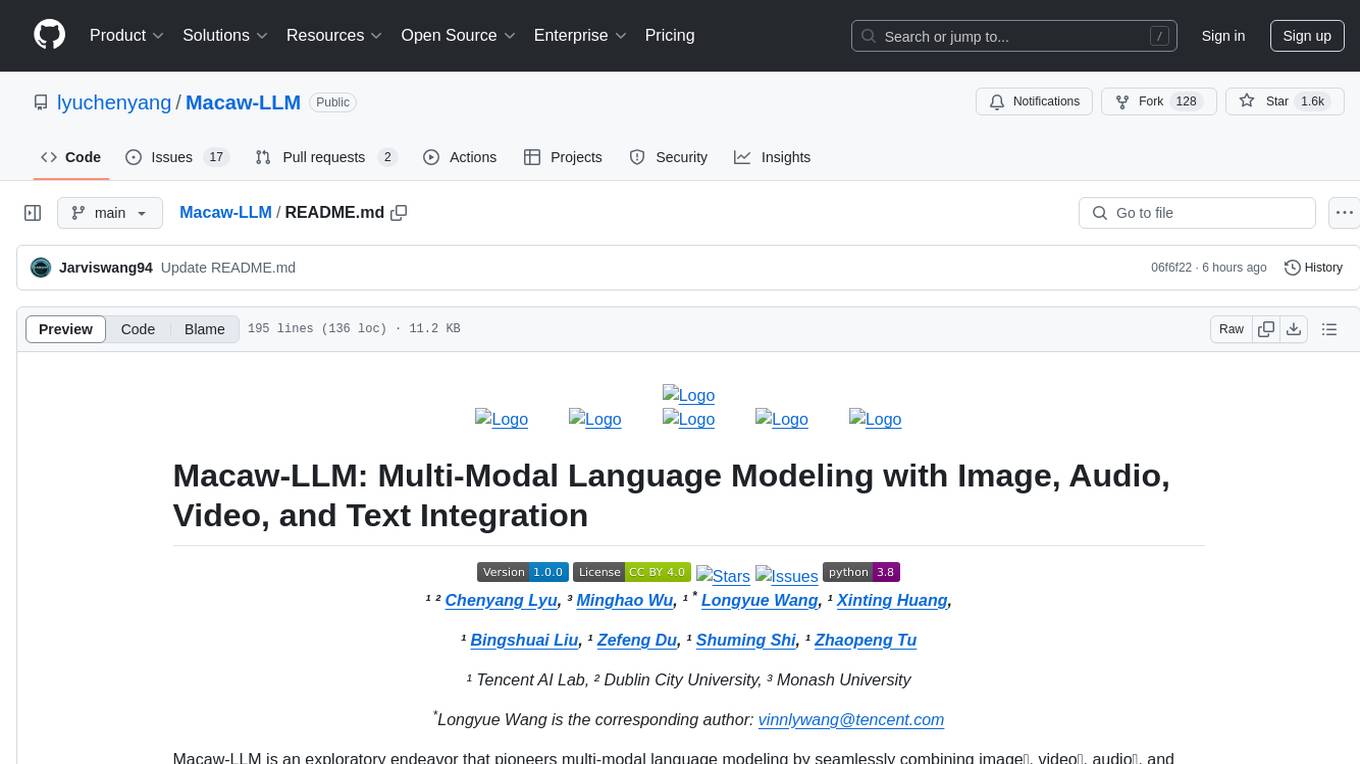Expand the Enterprise menu
The height and width of the screenshot is (764, 1360).
[580, 35]
